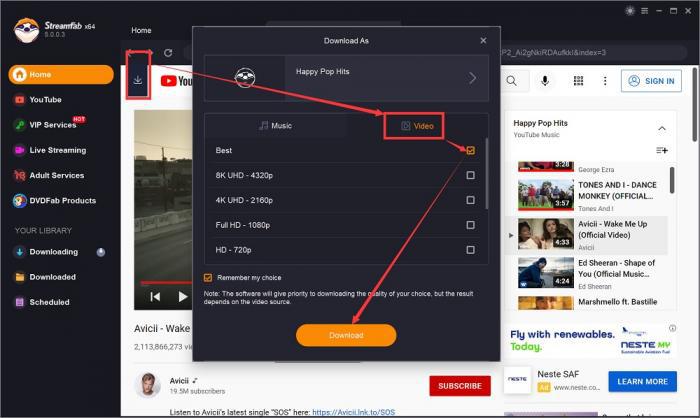Click the orange Download button
This screenshot has height=418, width=700.
point(346,335)
